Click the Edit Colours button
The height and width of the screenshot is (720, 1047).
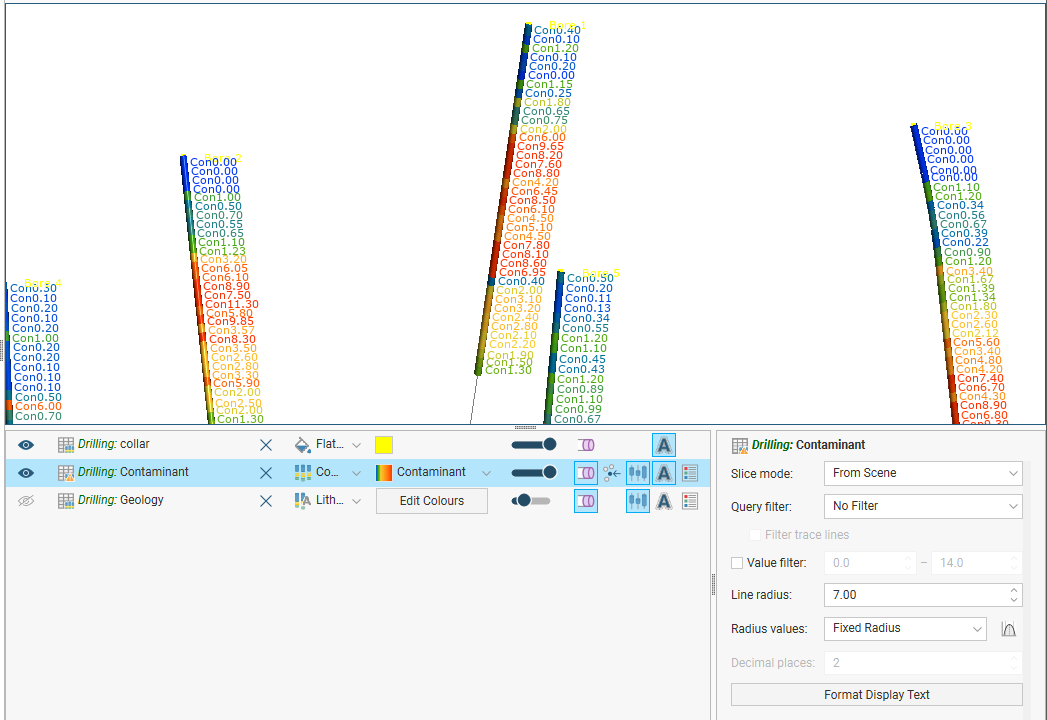click(x=431, y=501)
